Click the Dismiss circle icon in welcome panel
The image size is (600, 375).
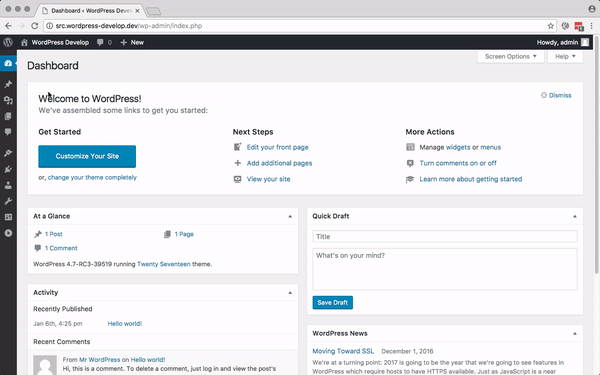pos(543,95)
